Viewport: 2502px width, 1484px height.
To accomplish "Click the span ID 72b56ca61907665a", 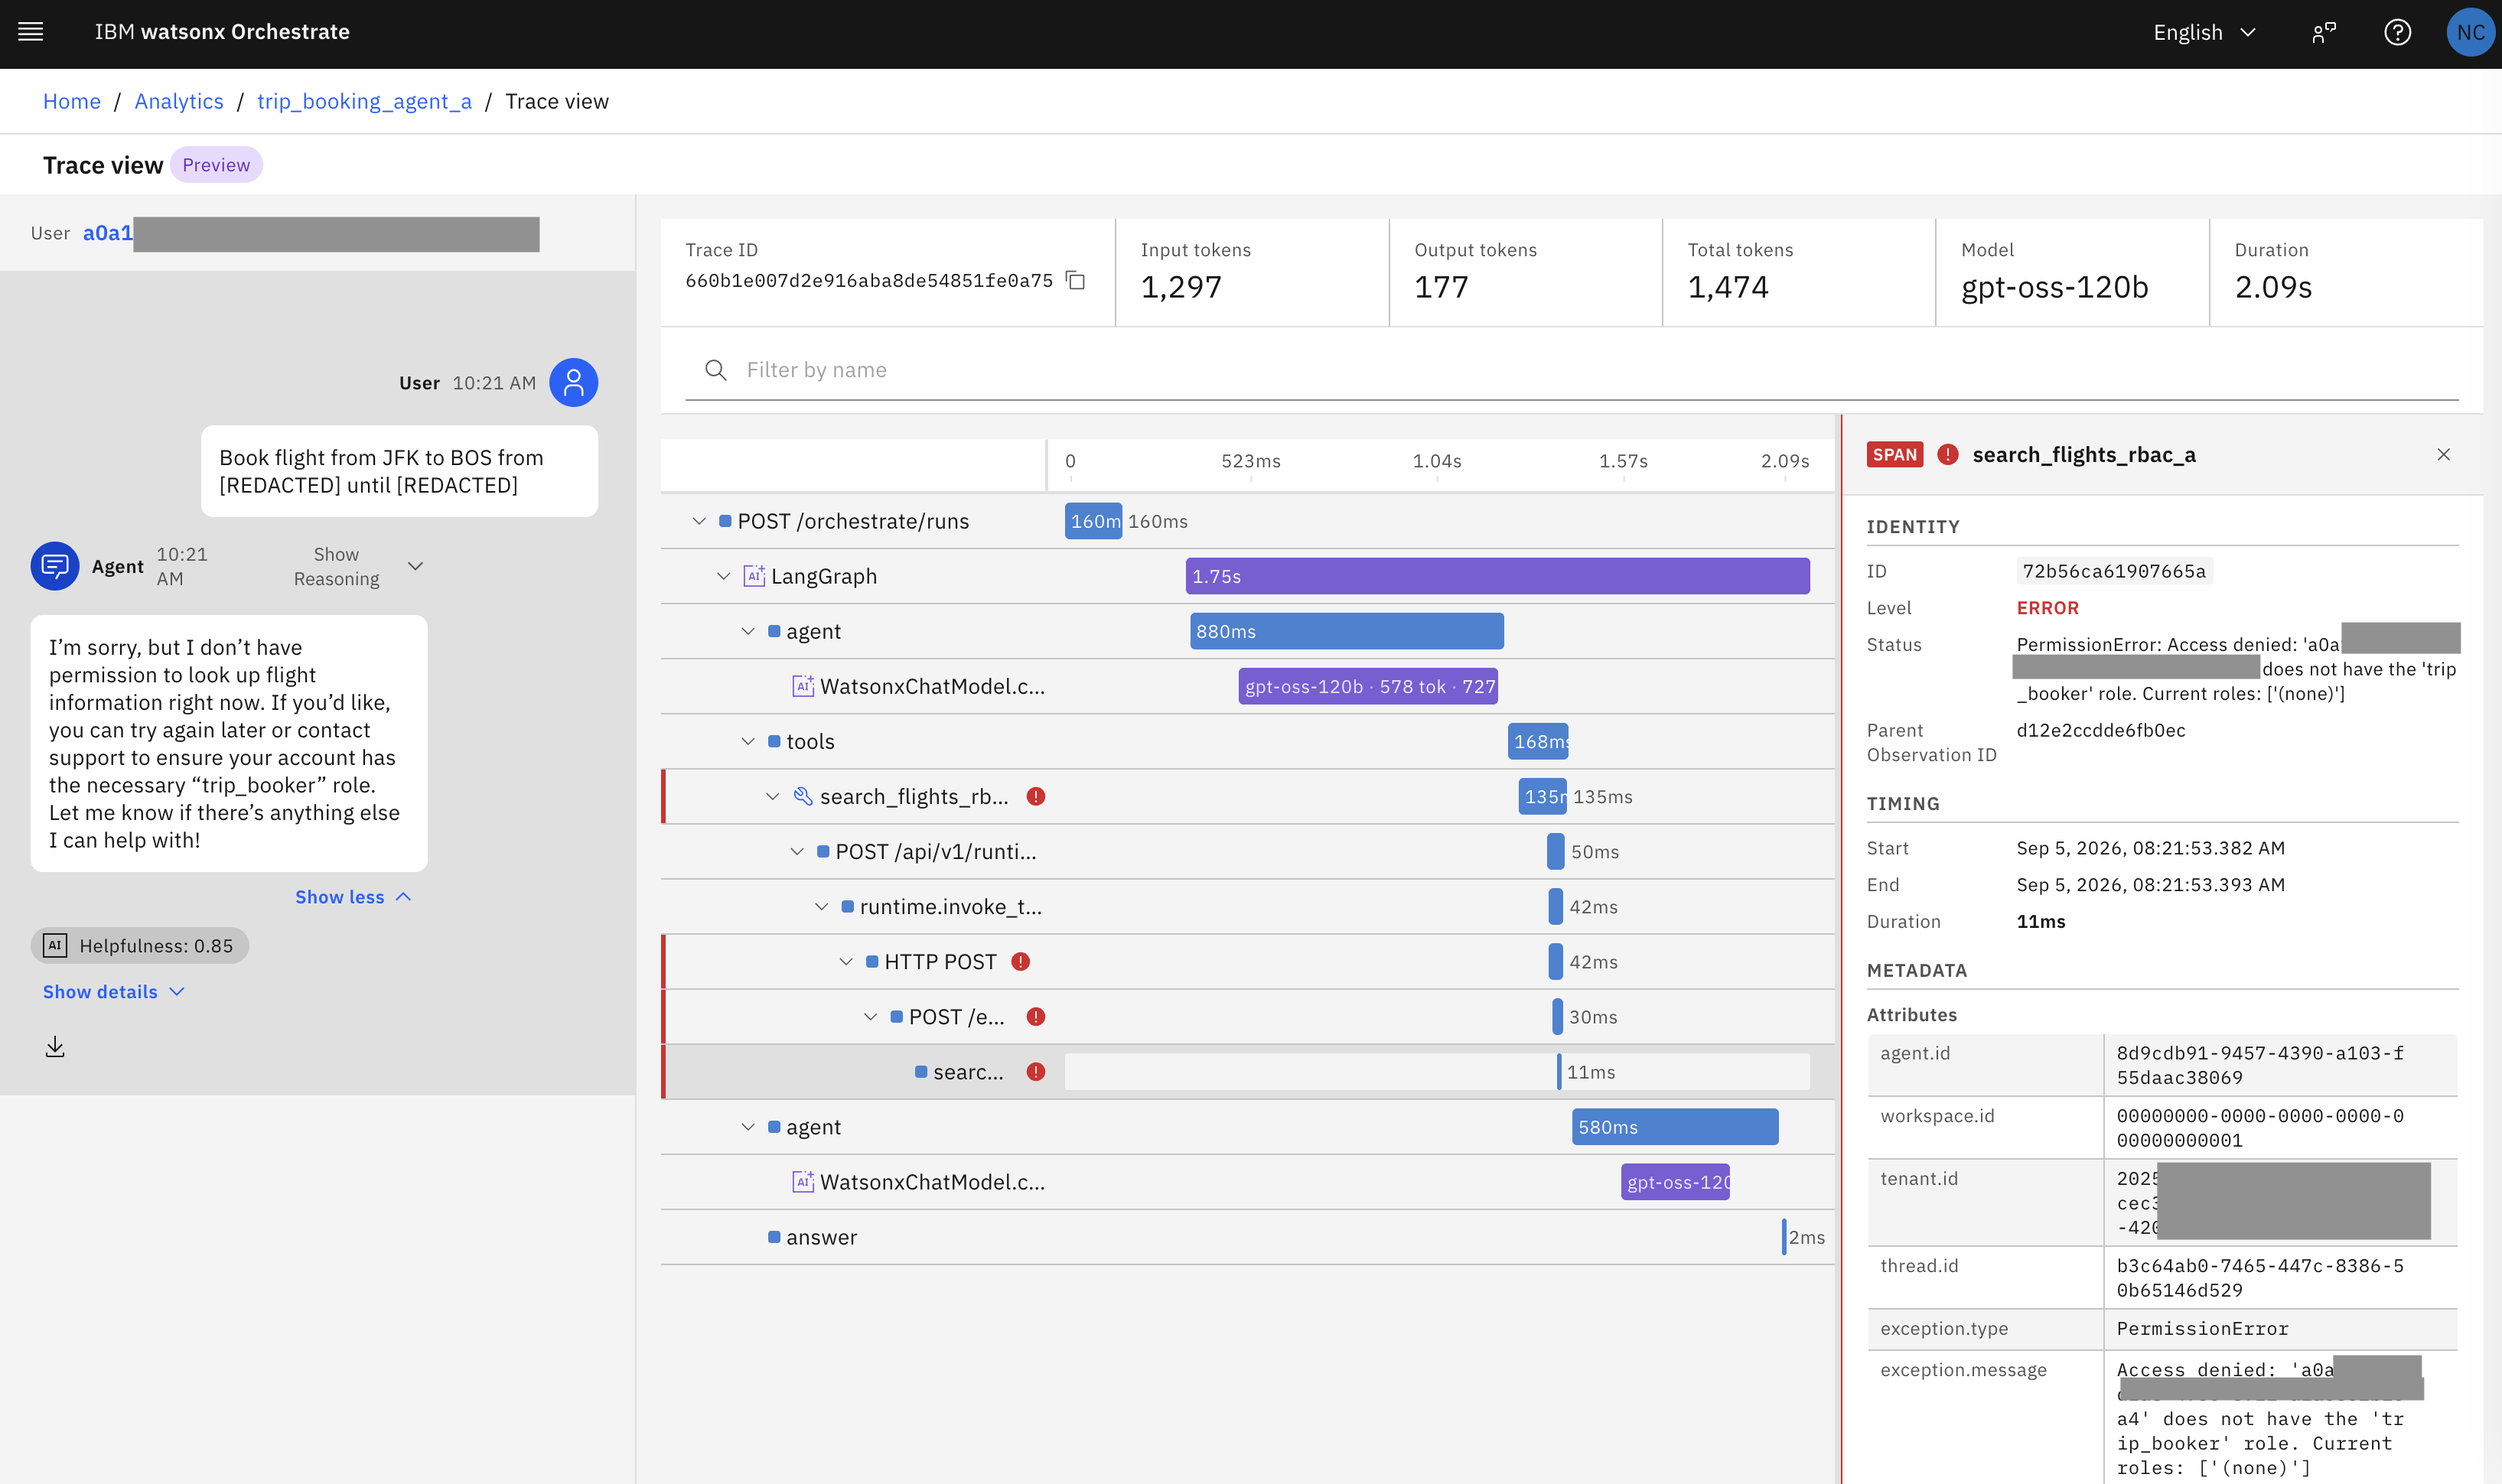I will coord(2113,571).
